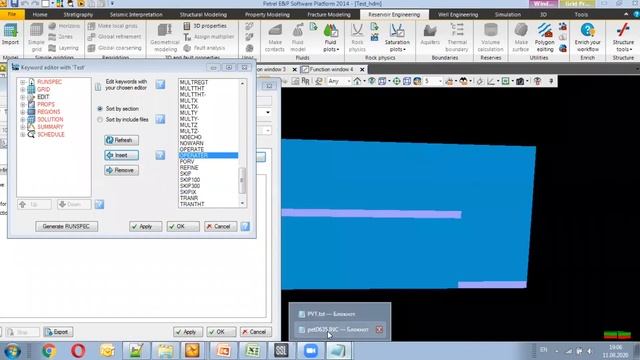The image size is (640, 360).
Task: Click the Remove button
Action: point(121,170)
